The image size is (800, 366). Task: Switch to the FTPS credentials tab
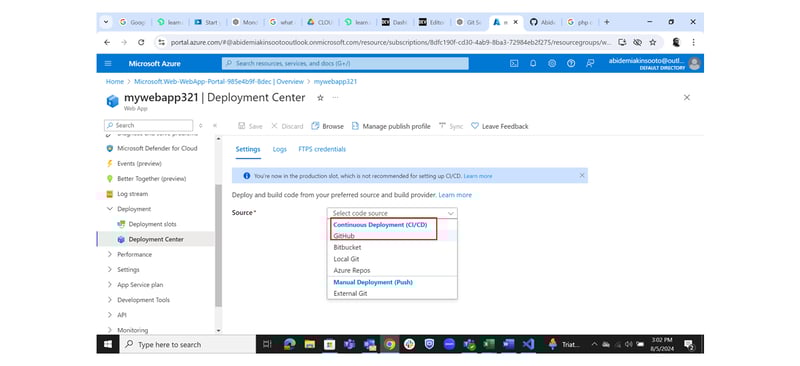[x=322, y=149]
